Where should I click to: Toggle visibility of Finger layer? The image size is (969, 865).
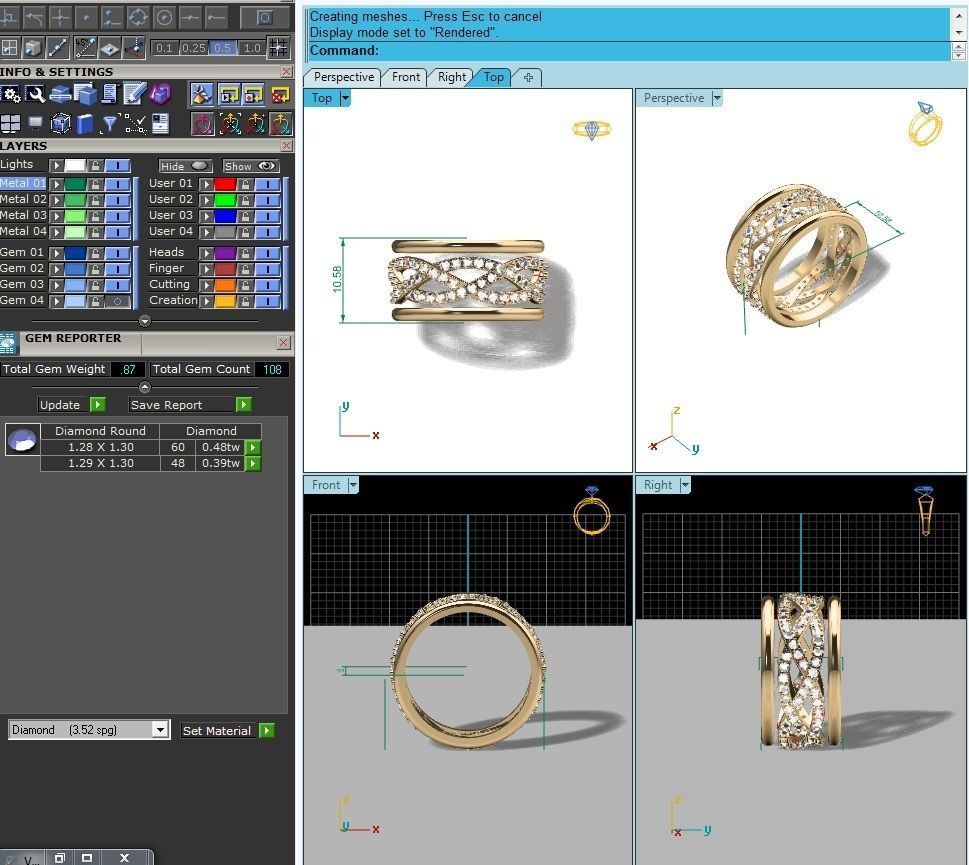point(268,269)
